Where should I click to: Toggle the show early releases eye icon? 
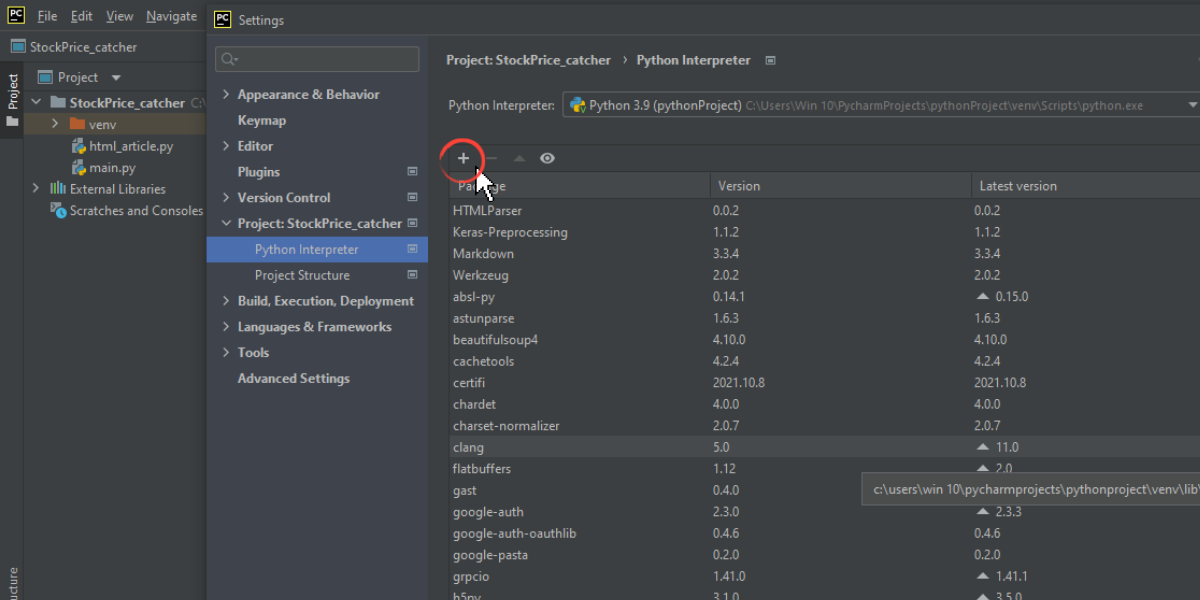tap(547, 158)
